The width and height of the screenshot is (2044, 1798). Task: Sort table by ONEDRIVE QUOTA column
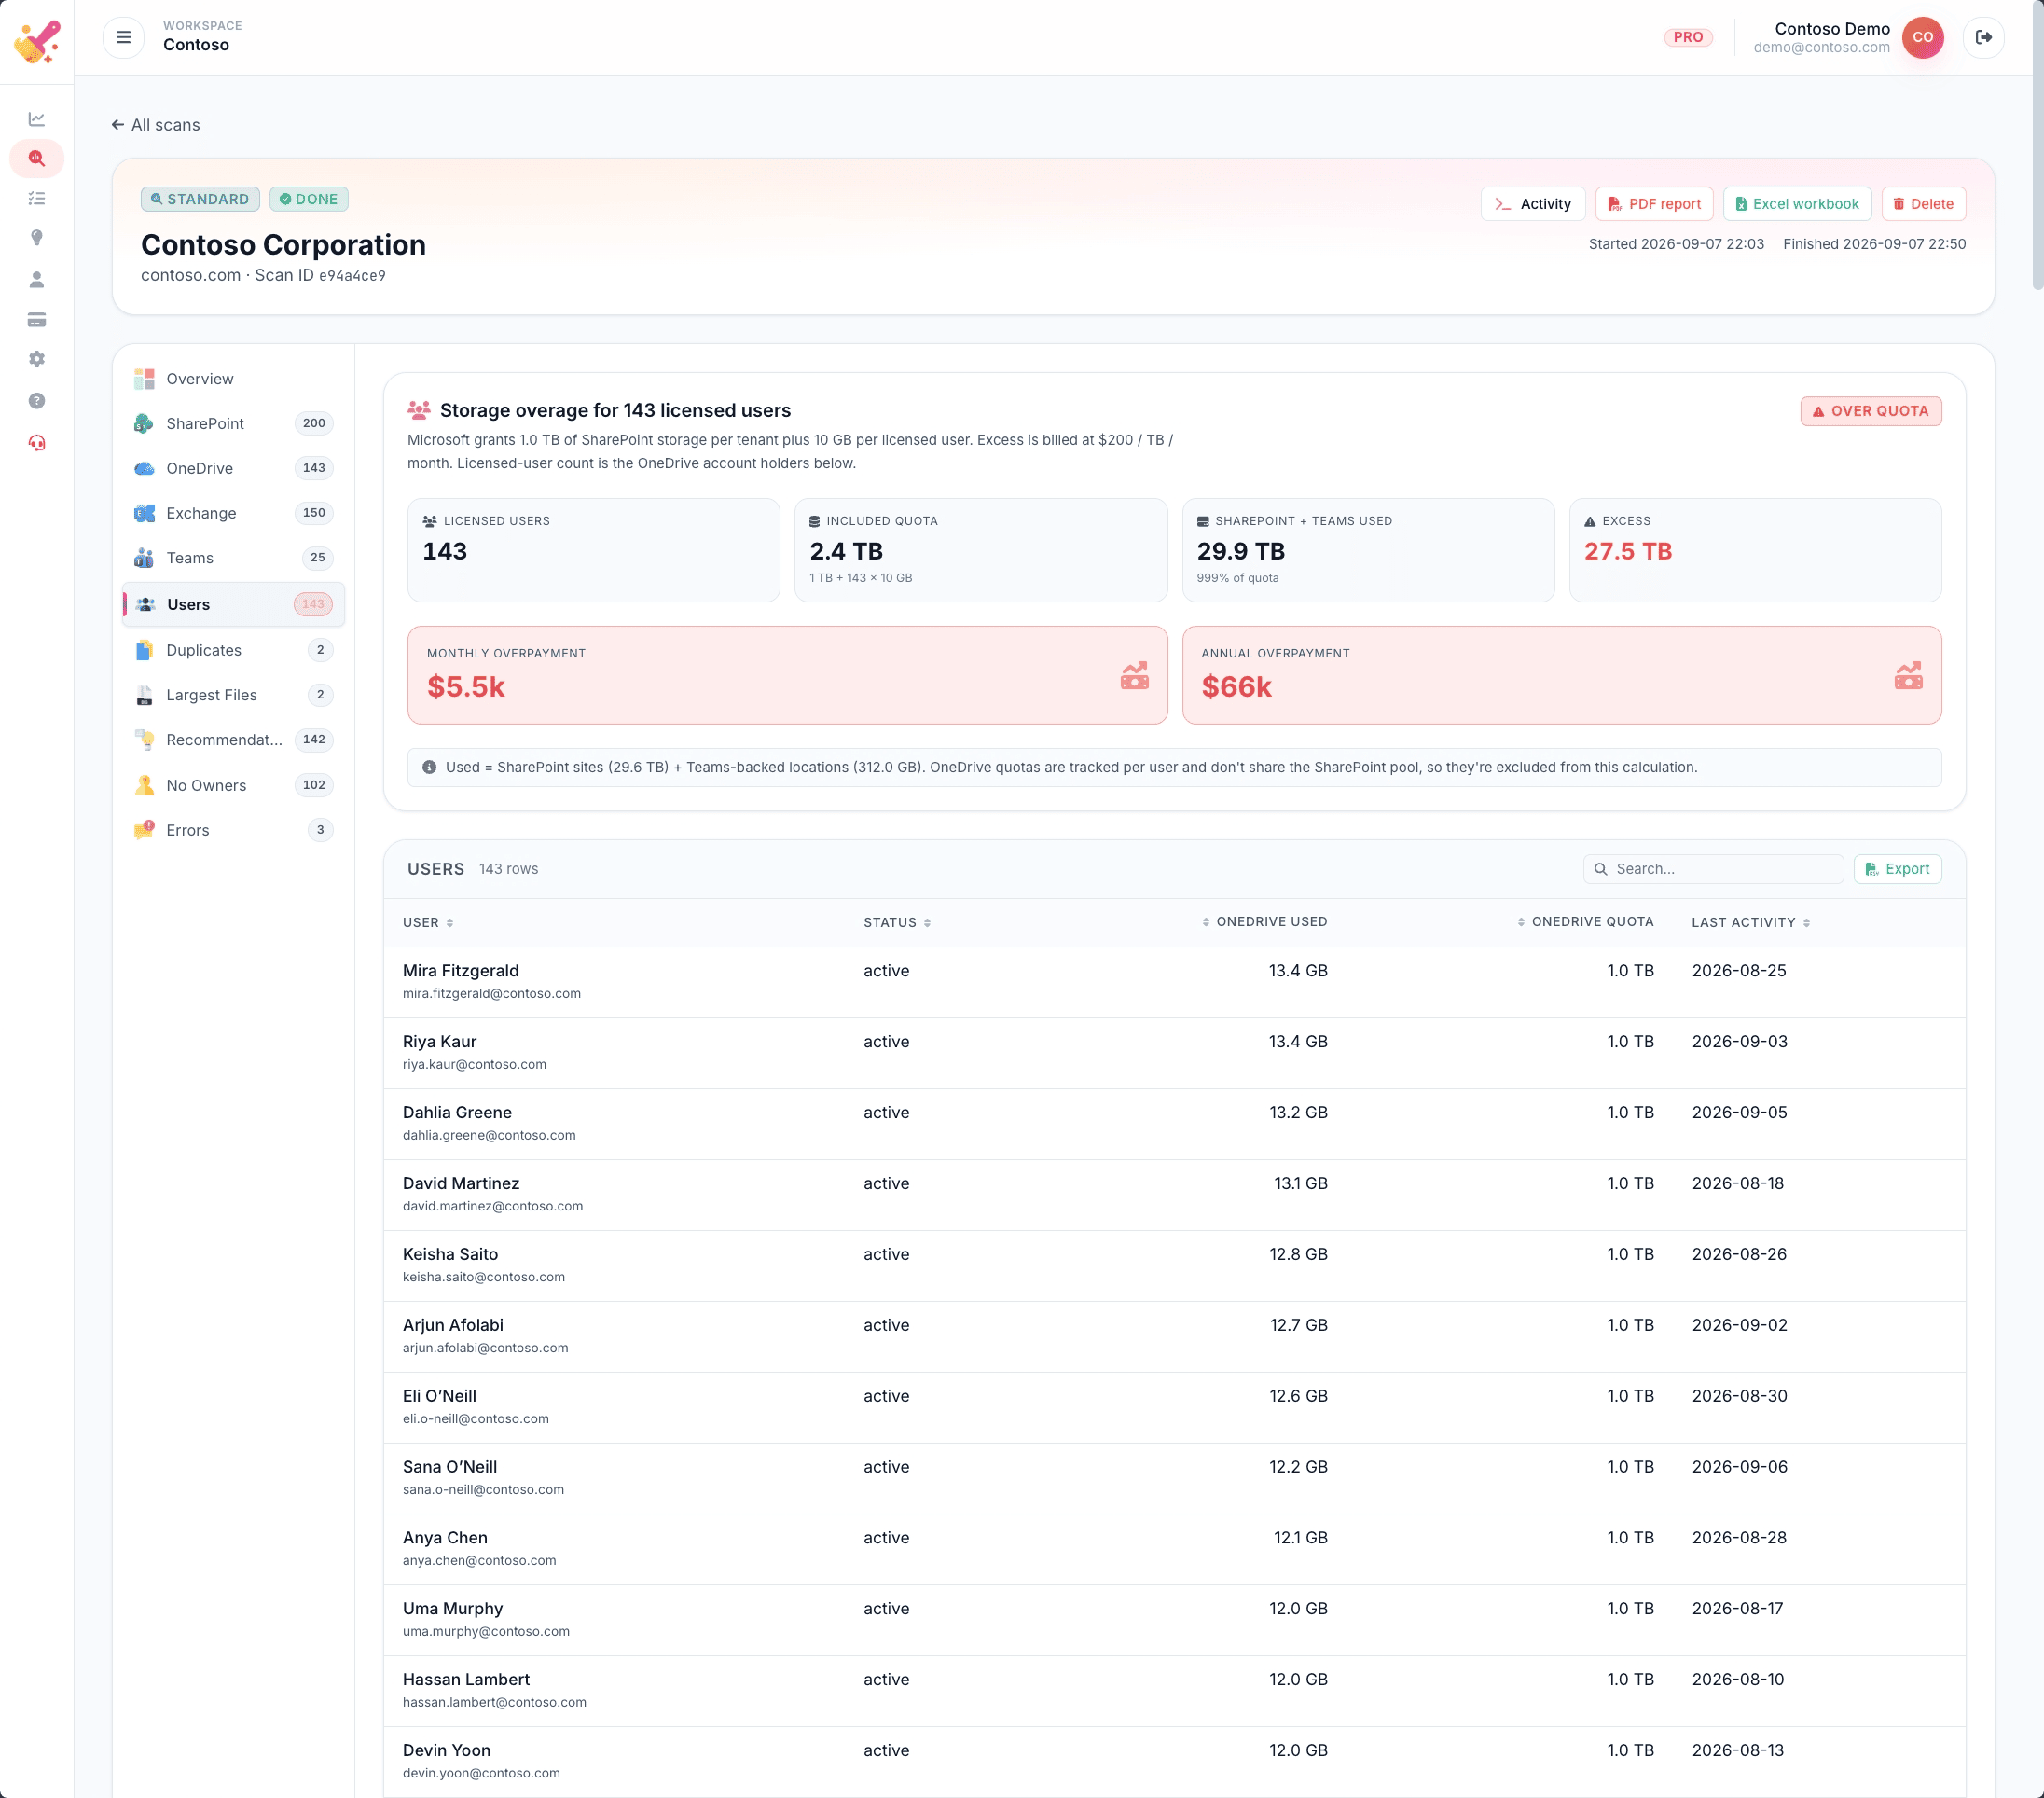coord(1585,921)
